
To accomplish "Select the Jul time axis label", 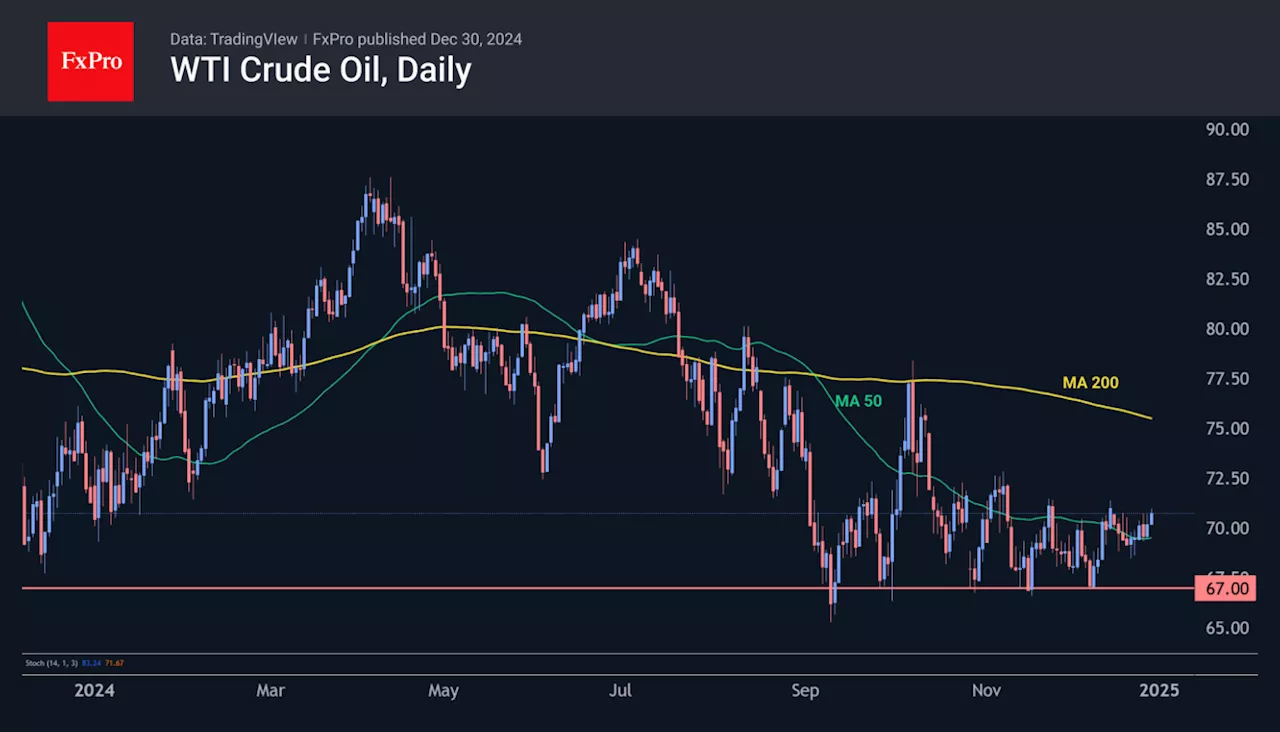I will point(621,690).
